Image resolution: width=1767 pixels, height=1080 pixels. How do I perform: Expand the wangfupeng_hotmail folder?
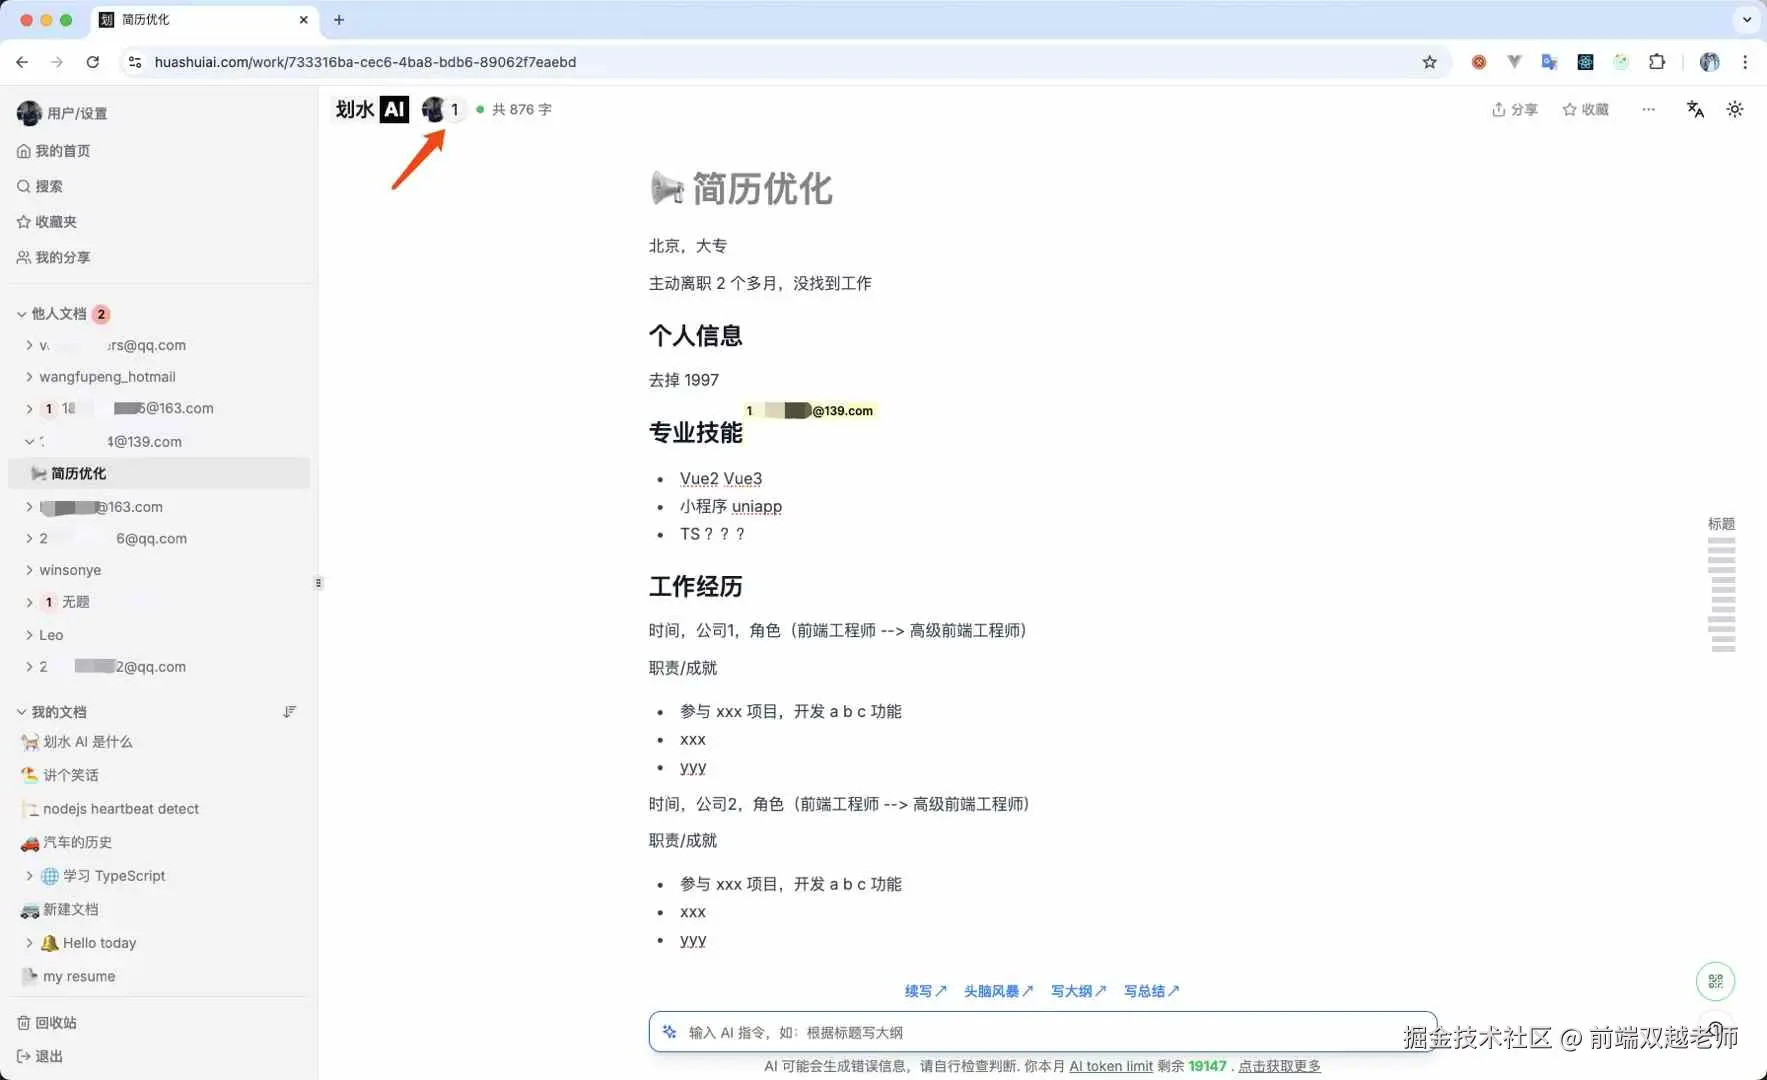click(x=27, y=377)
